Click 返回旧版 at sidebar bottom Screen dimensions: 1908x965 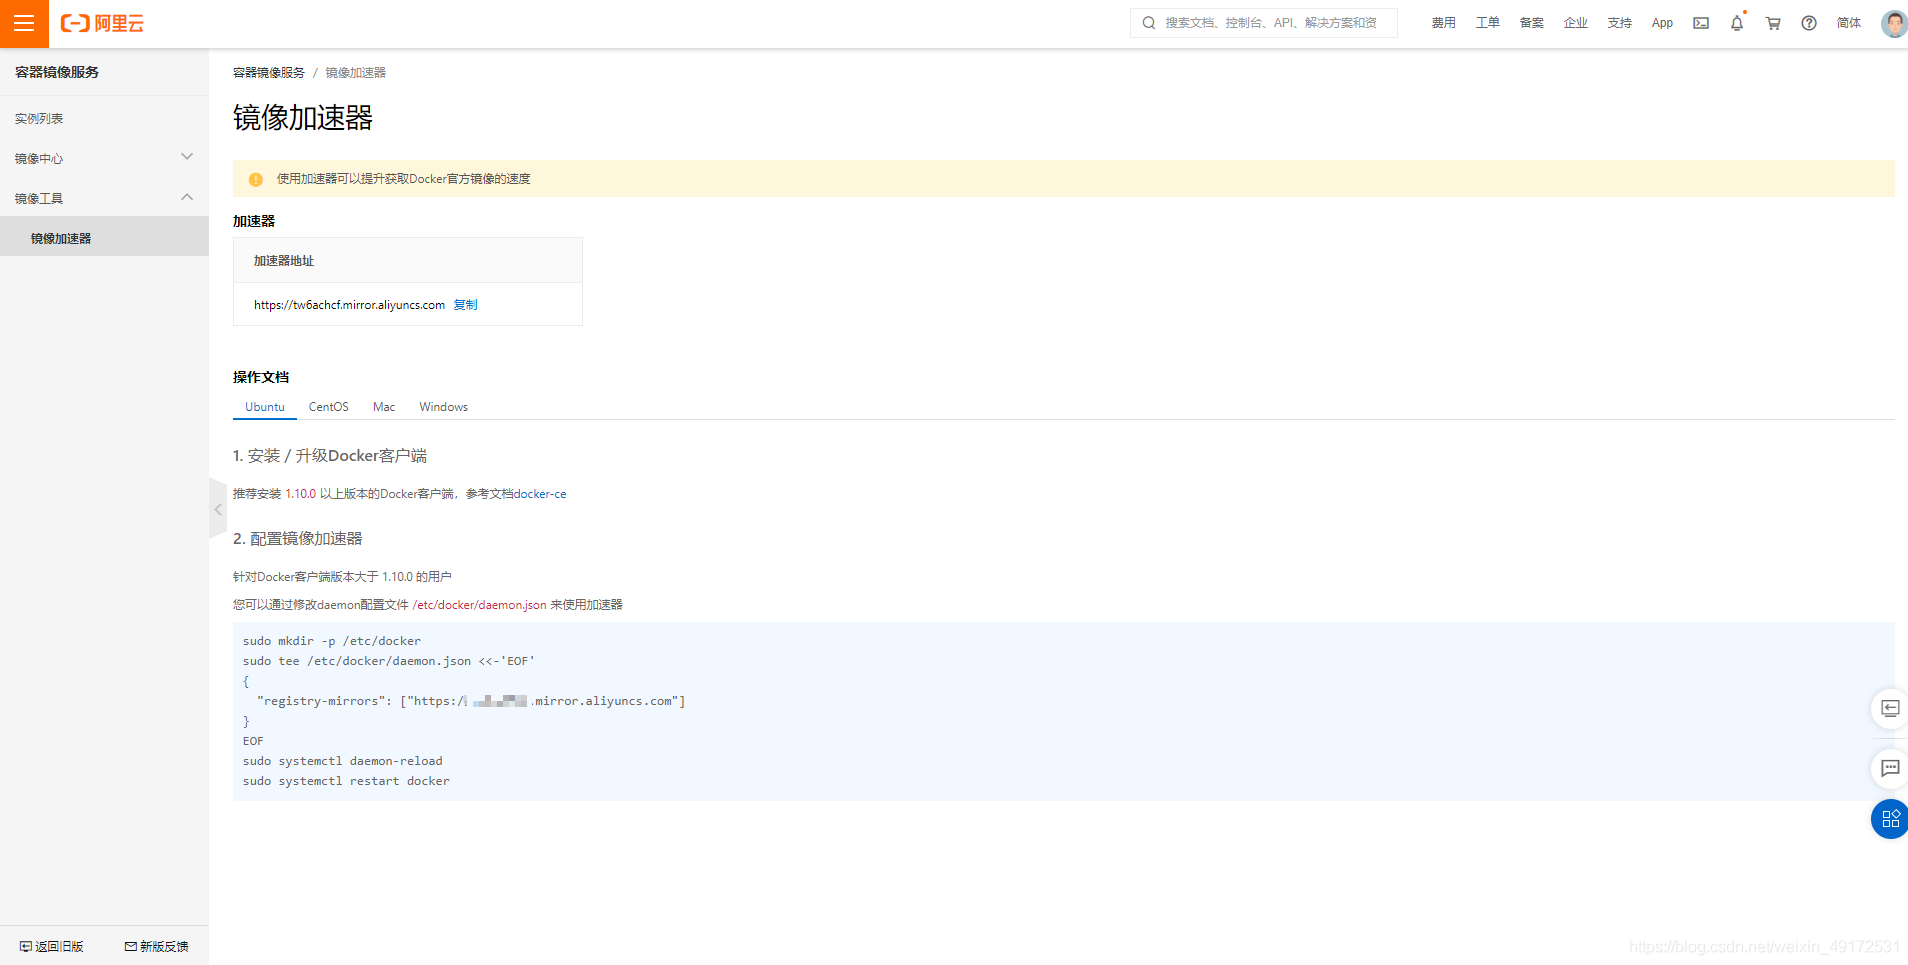tap(52, 946)
